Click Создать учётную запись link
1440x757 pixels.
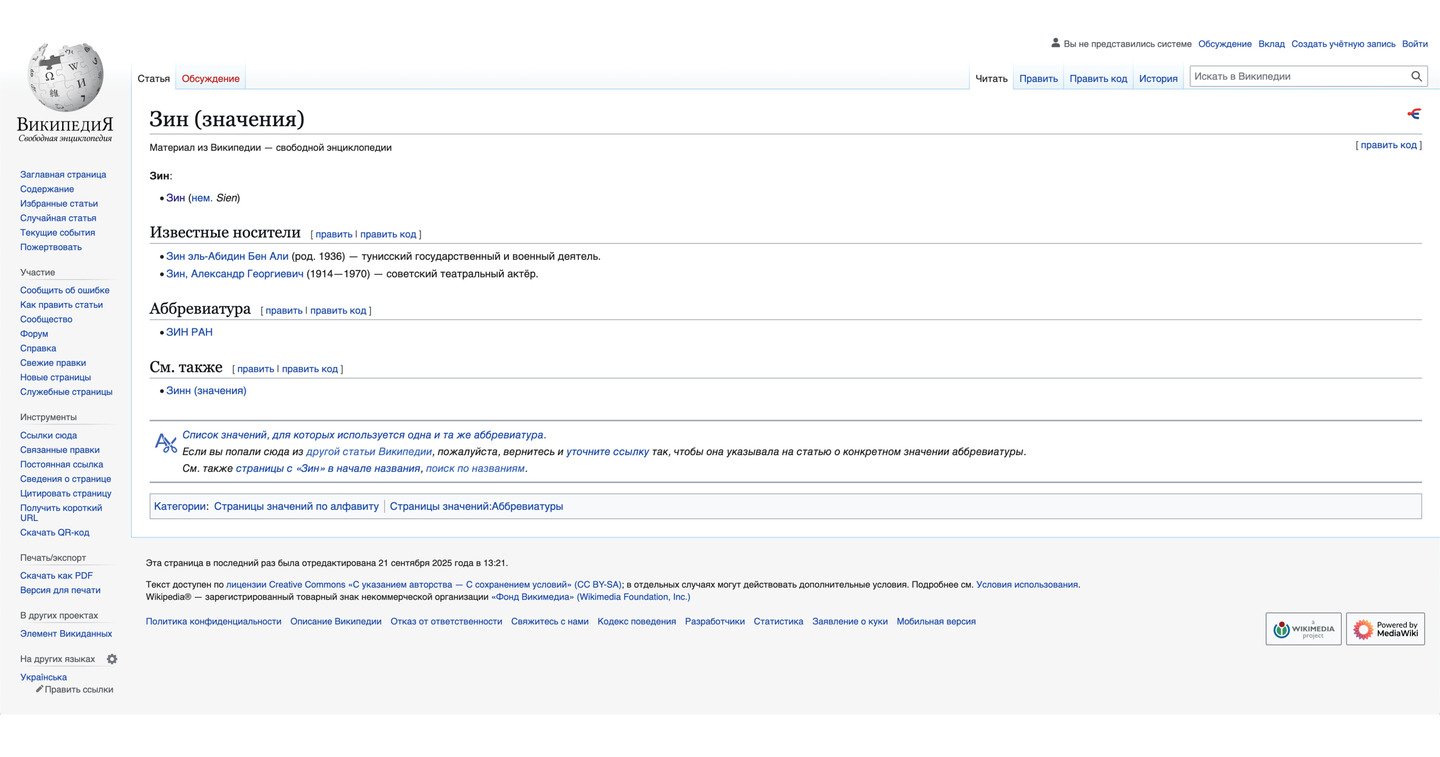click(1342, 44)
